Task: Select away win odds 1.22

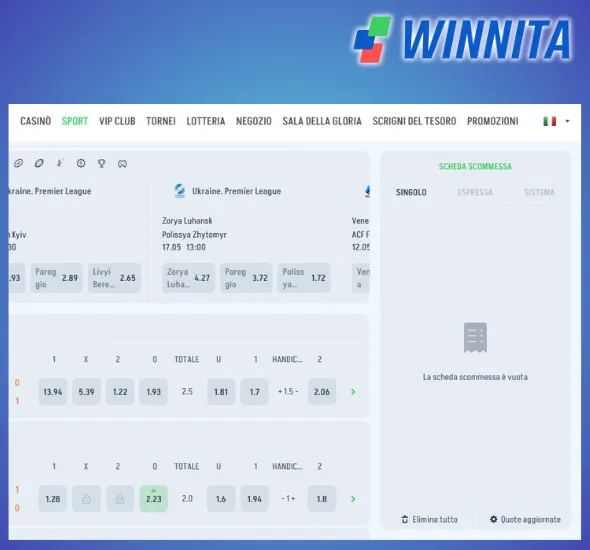Action: (120, 392)
